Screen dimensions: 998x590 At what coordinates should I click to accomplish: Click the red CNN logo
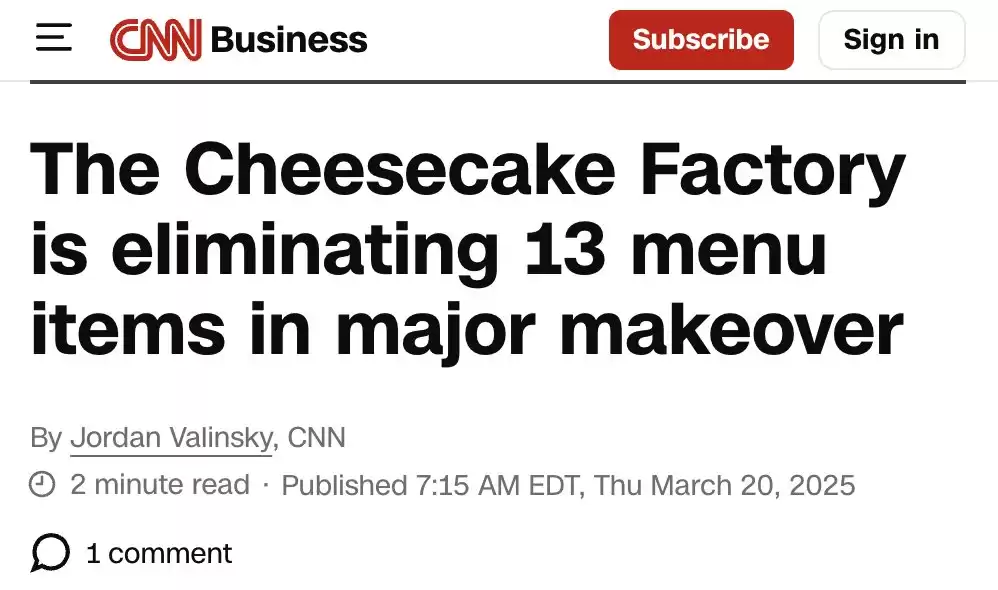pyautogui.click(x=156, y=39)
